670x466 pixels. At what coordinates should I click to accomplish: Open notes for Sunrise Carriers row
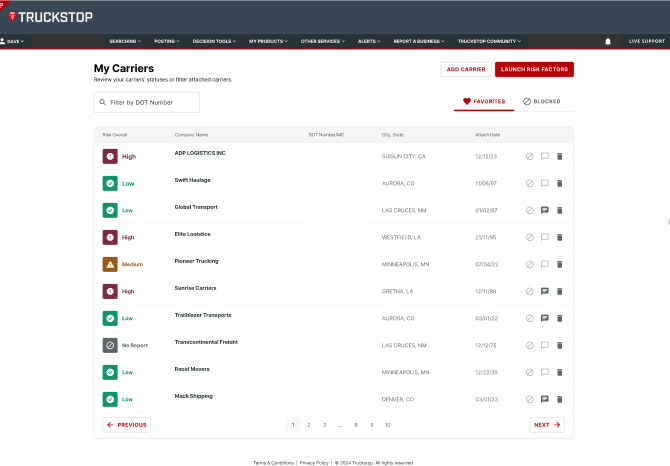click(545, 291)
